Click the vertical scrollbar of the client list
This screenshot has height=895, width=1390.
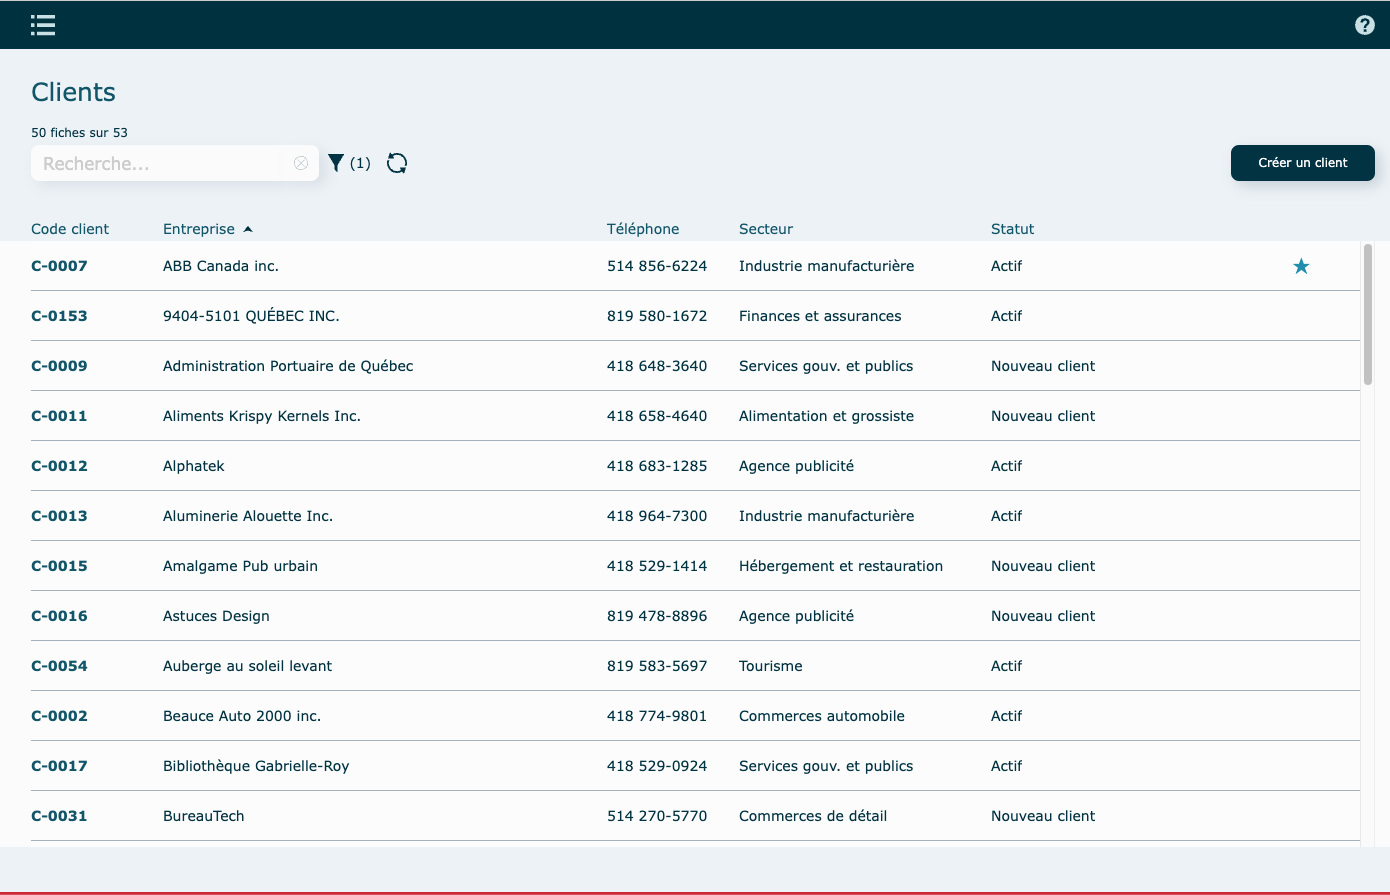1367,314
